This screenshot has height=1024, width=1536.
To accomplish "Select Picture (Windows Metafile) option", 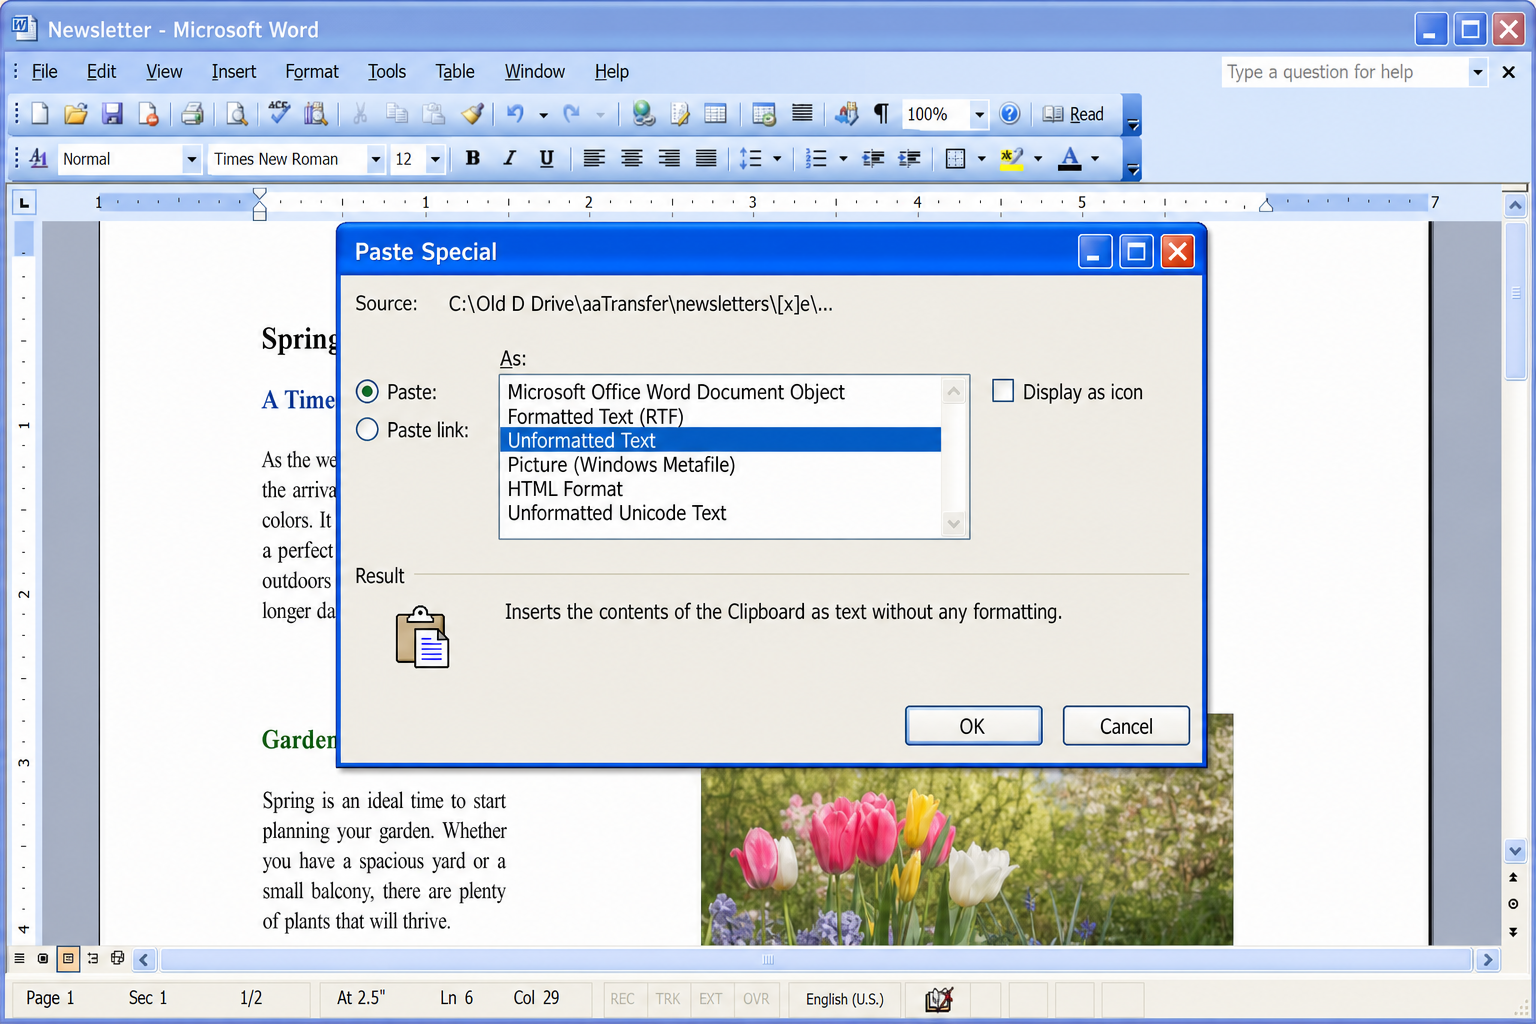I will coord(720,464).
